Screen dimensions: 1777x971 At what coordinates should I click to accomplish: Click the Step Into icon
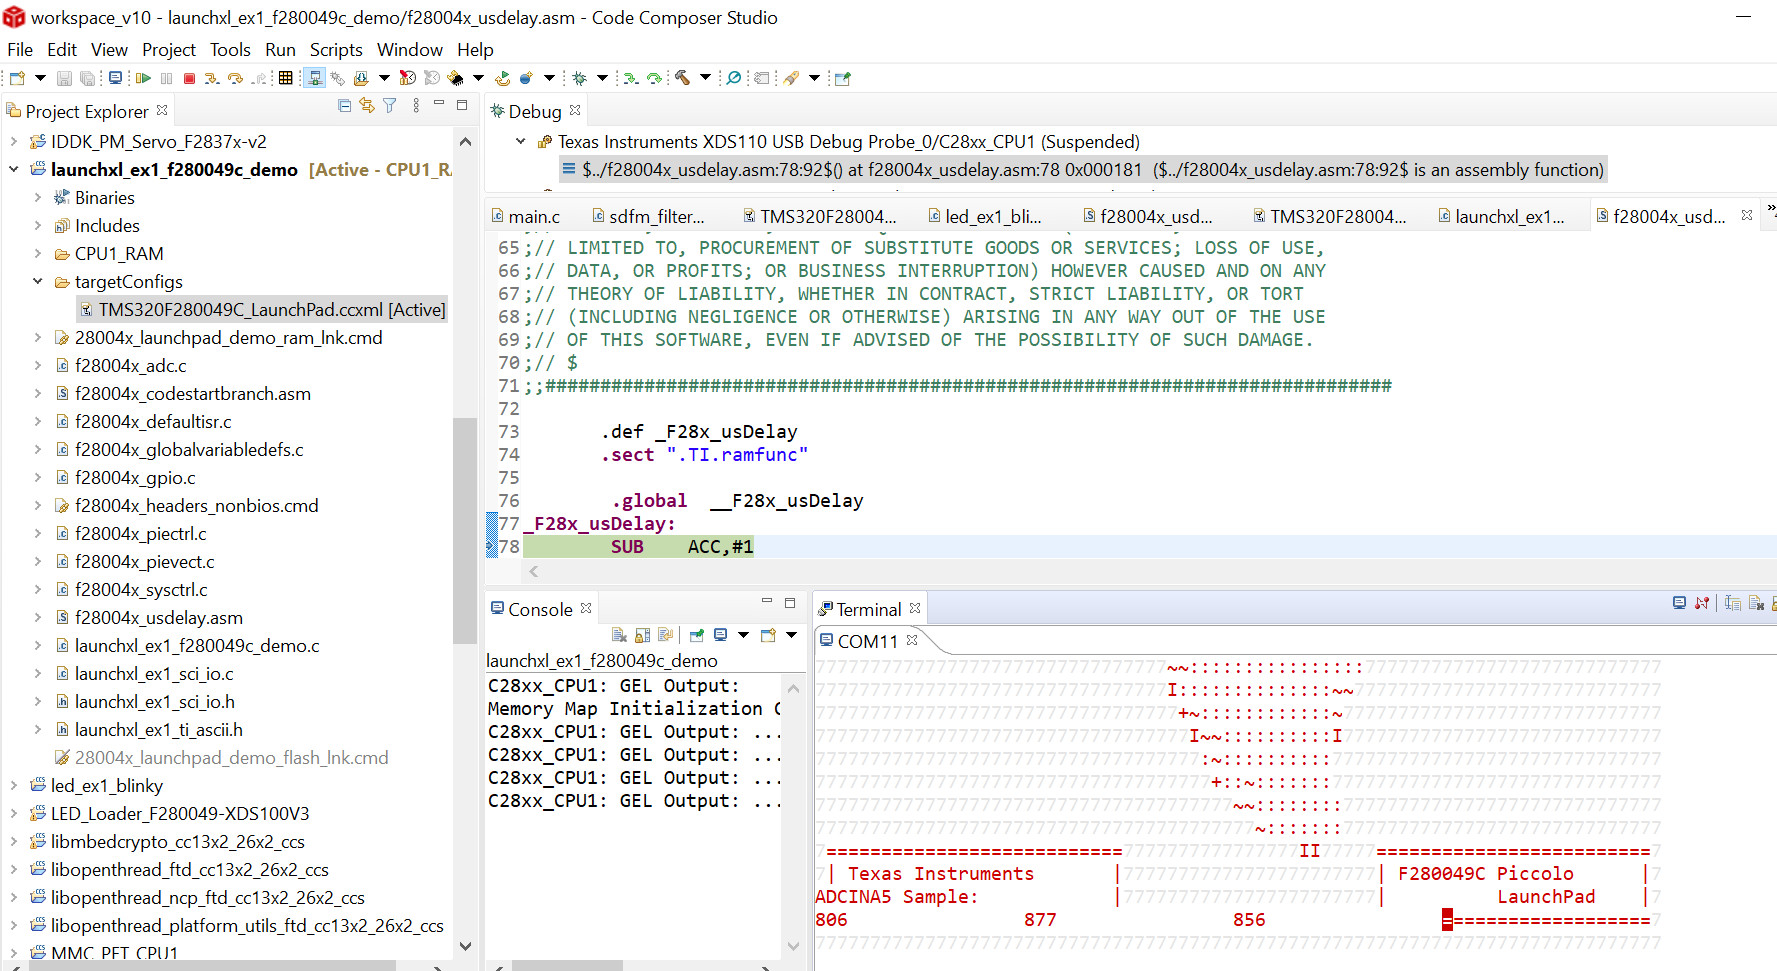pyautogui.click(x=212, y=78)
